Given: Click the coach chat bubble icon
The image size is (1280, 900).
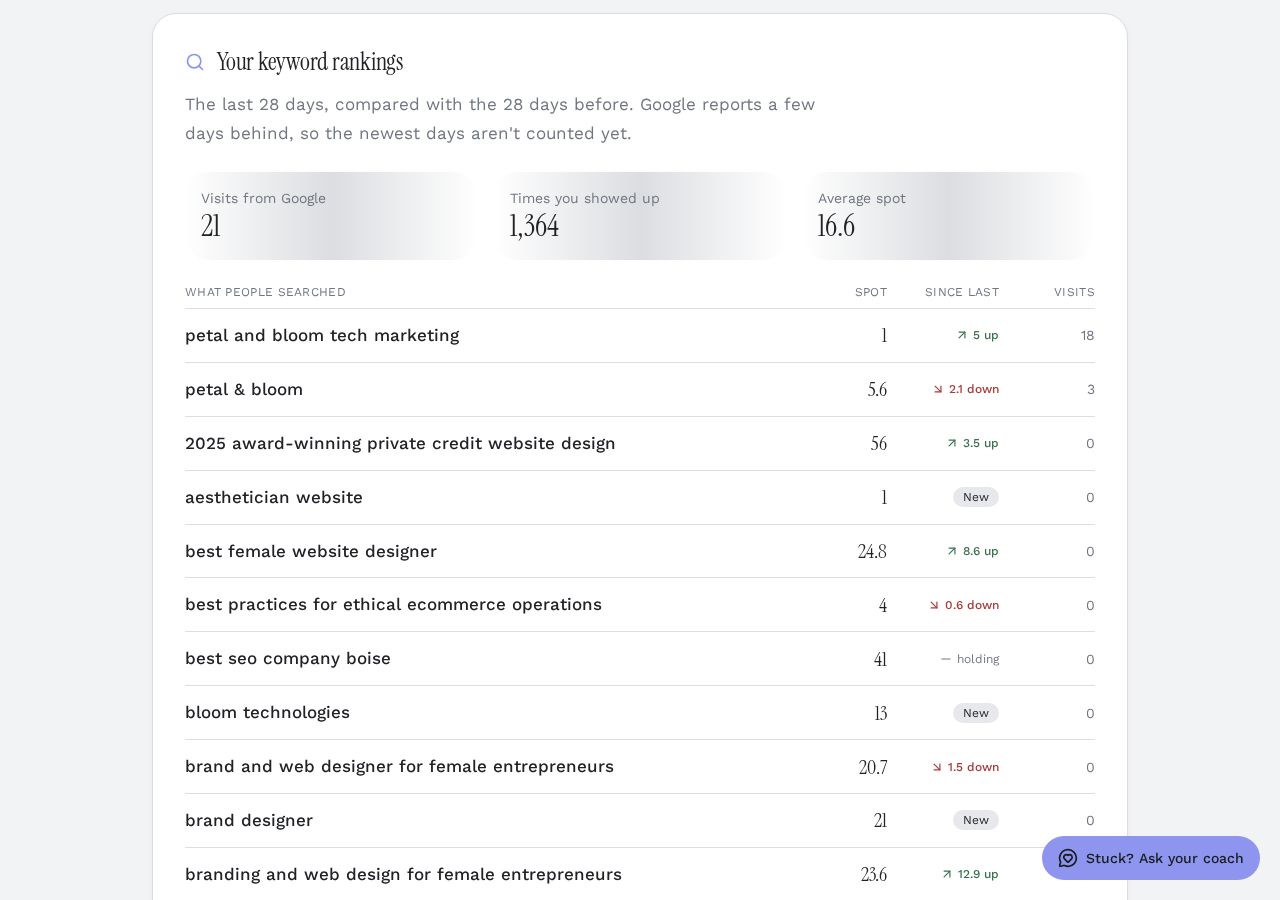Looking at the screenshot, I should (x=1068, y=858).
